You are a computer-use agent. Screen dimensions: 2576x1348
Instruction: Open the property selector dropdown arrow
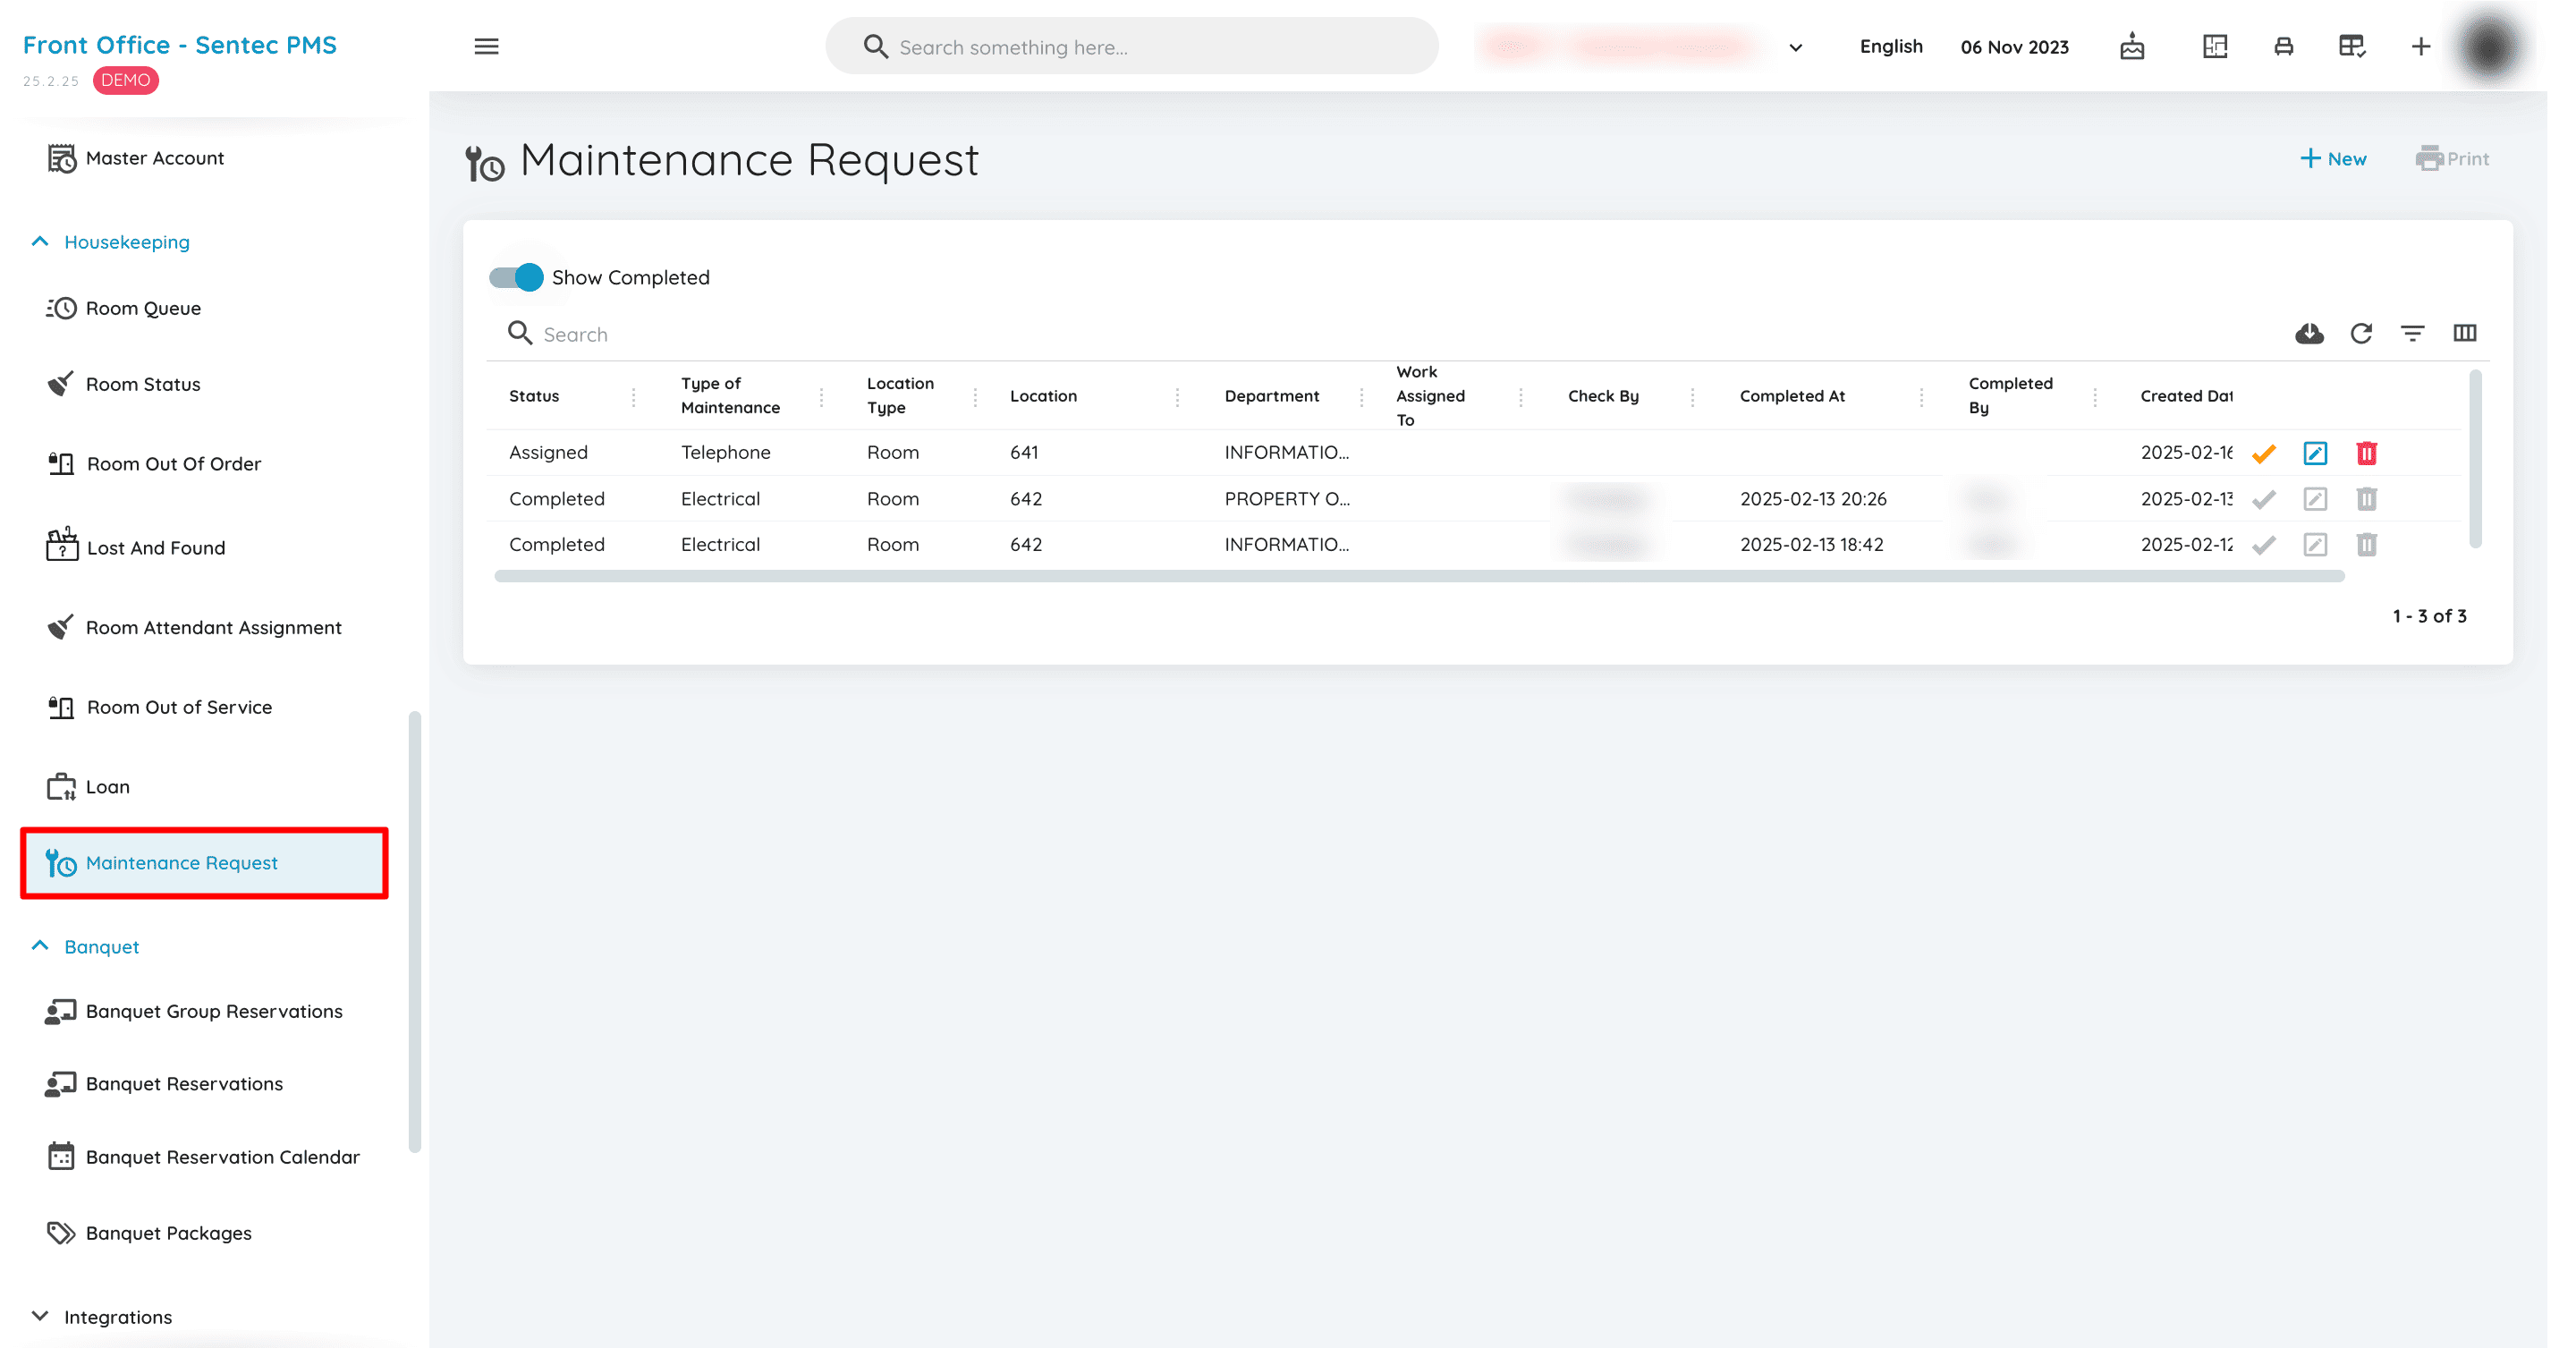pos(1795,47)
